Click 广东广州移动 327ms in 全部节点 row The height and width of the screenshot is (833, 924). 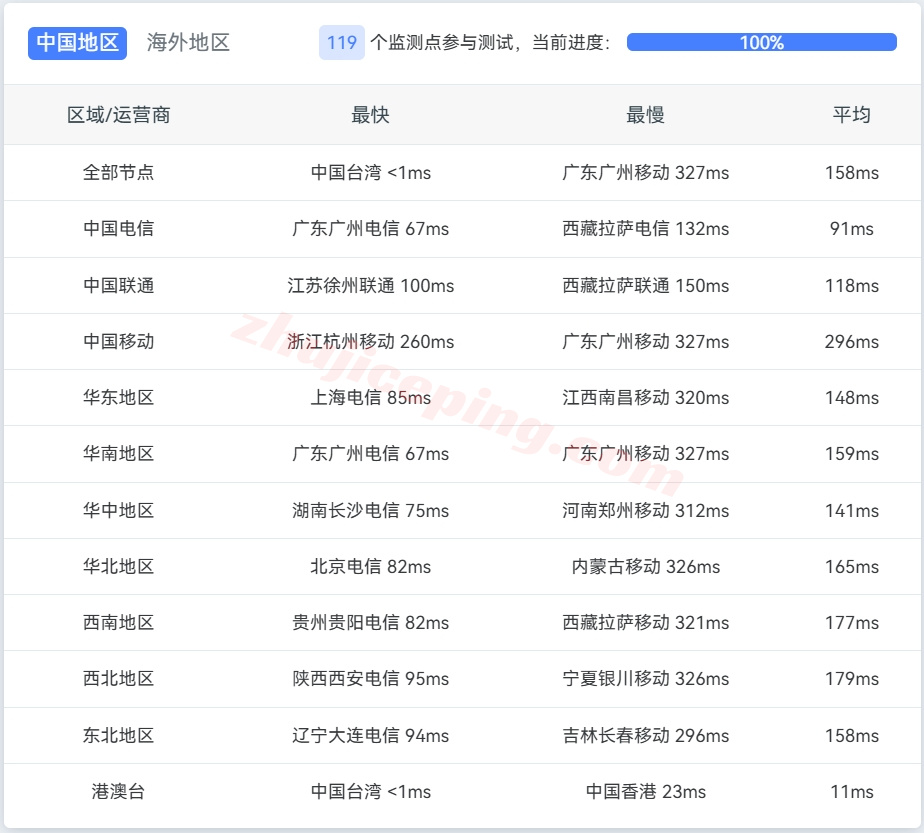tap(646, 173)
